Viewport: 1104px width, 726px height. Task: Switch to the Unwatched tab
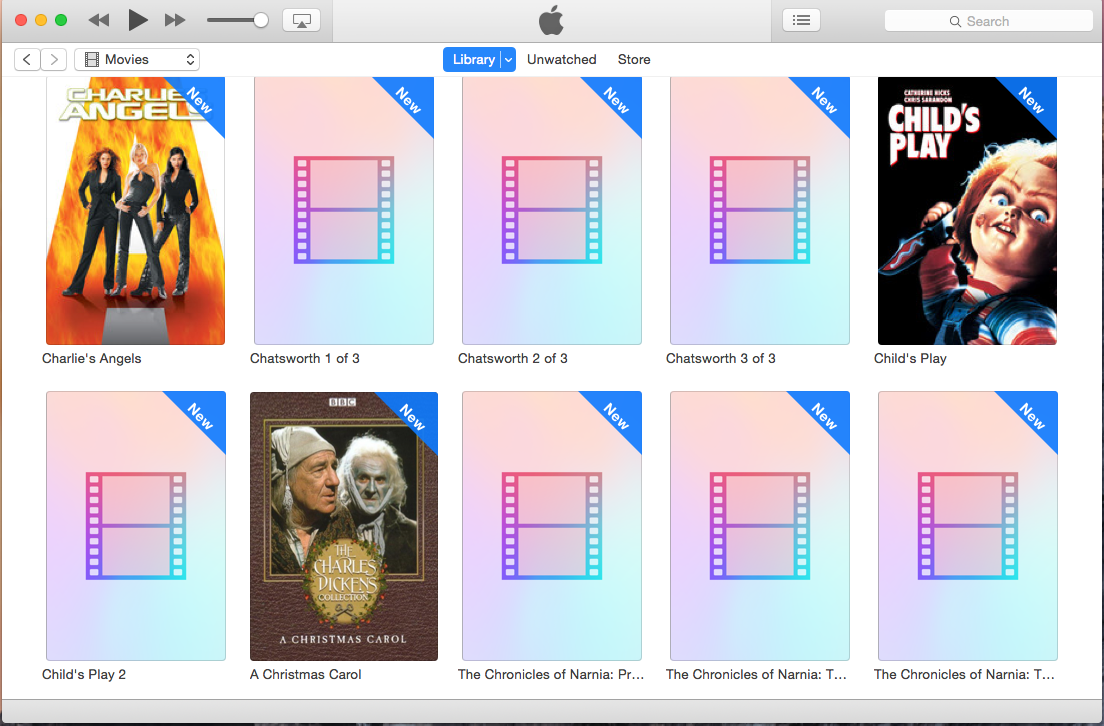(561, 59)
